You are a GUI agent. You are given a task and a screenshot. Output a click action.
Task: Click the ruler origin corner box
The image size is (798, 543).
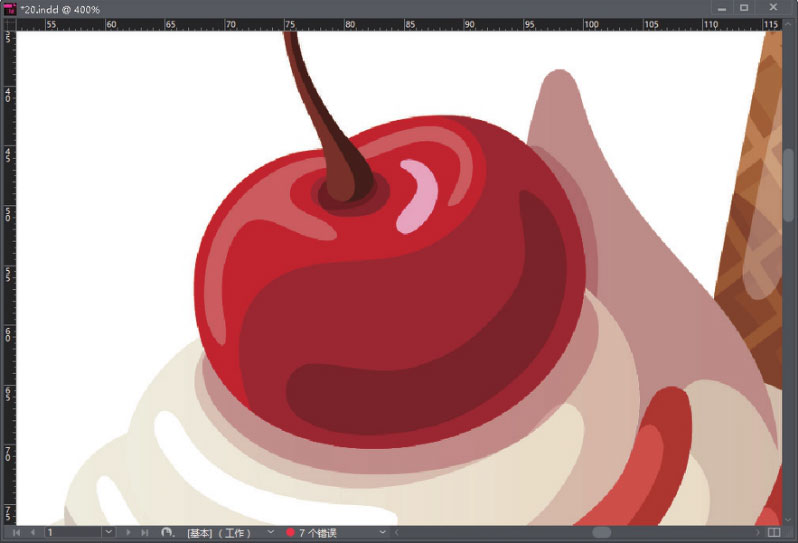[x=9, y=22]
